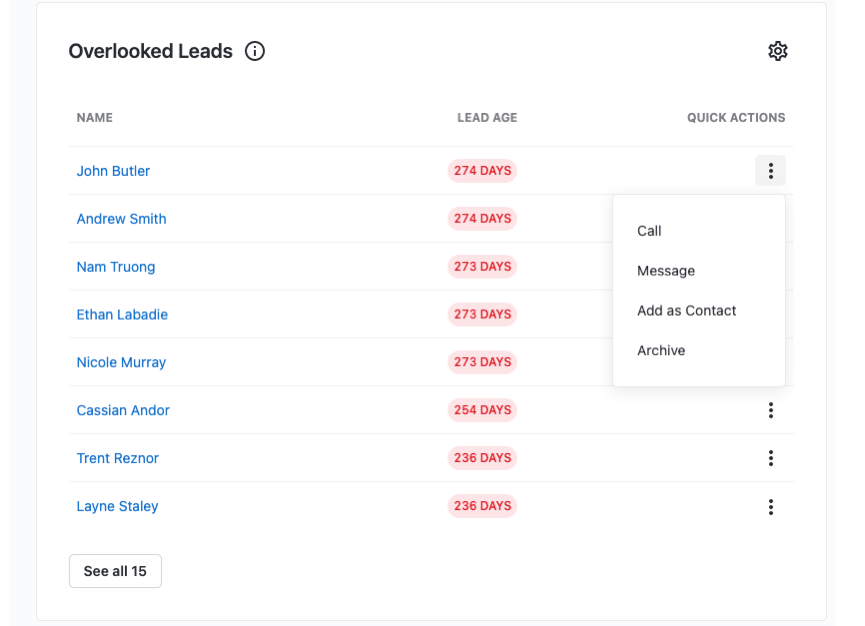Click the Layne Staley name link
The image size is (865, 626).
pyautogui.click(x=117, y=506)
